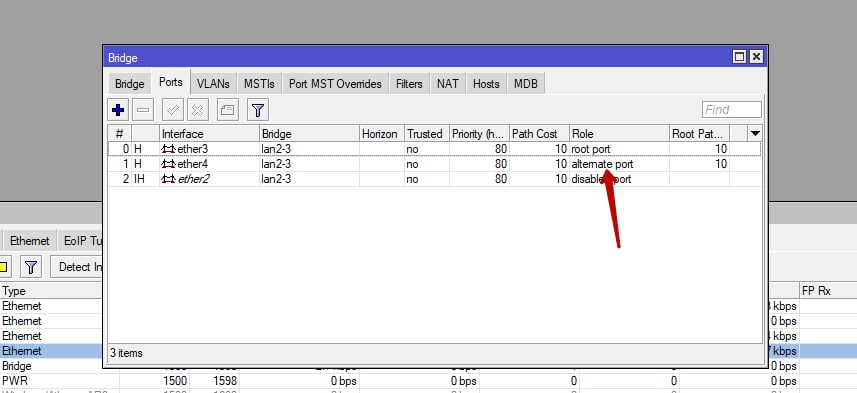Viewport: 857px width, 393px height.
Task: Open the VLANs tab
Action: (213, 84)
